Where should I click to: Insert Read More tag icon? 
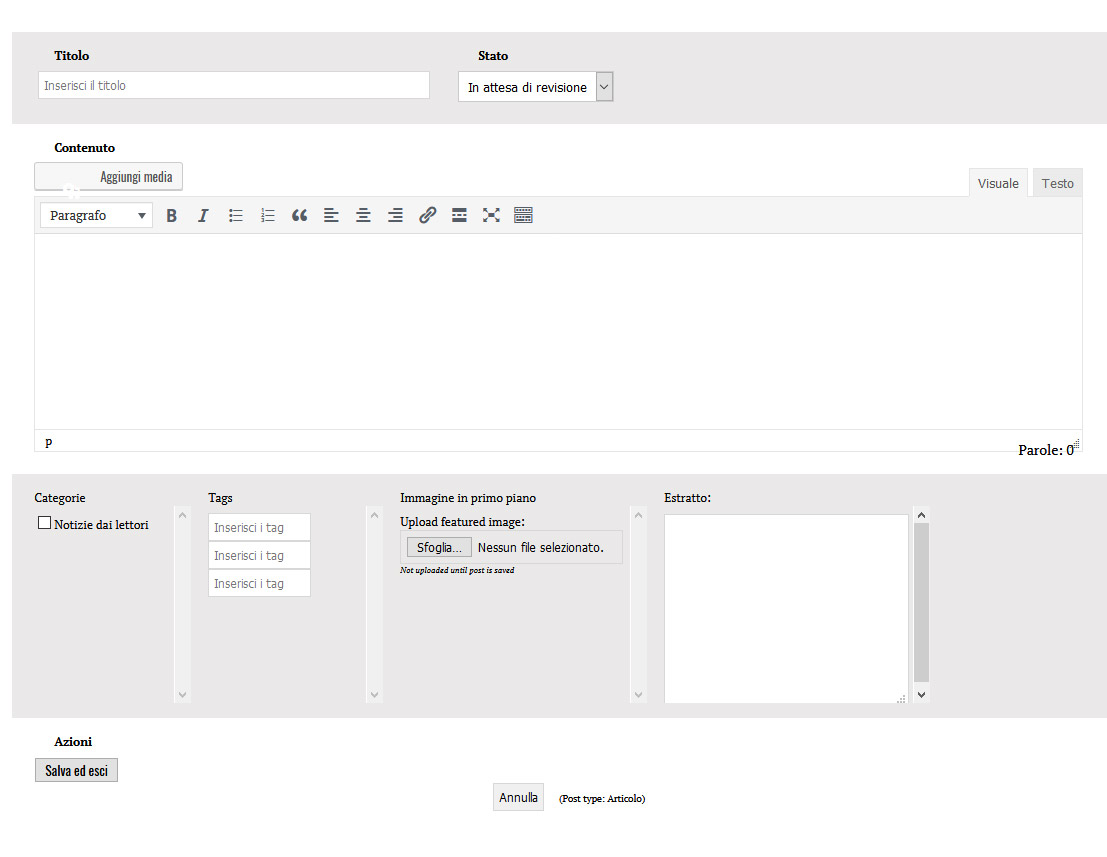click(x=459, y=215)
